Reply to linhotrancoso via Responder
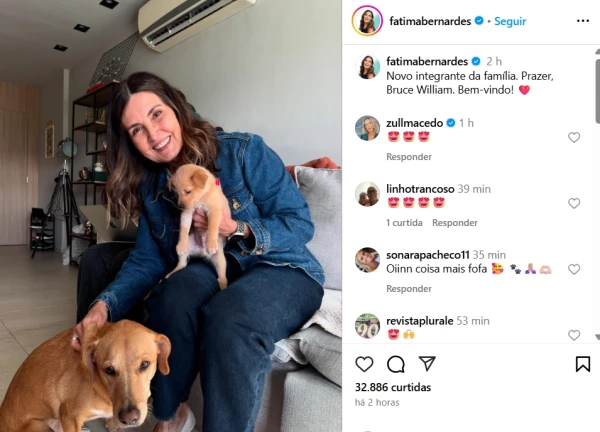 (x=455, y=222)
